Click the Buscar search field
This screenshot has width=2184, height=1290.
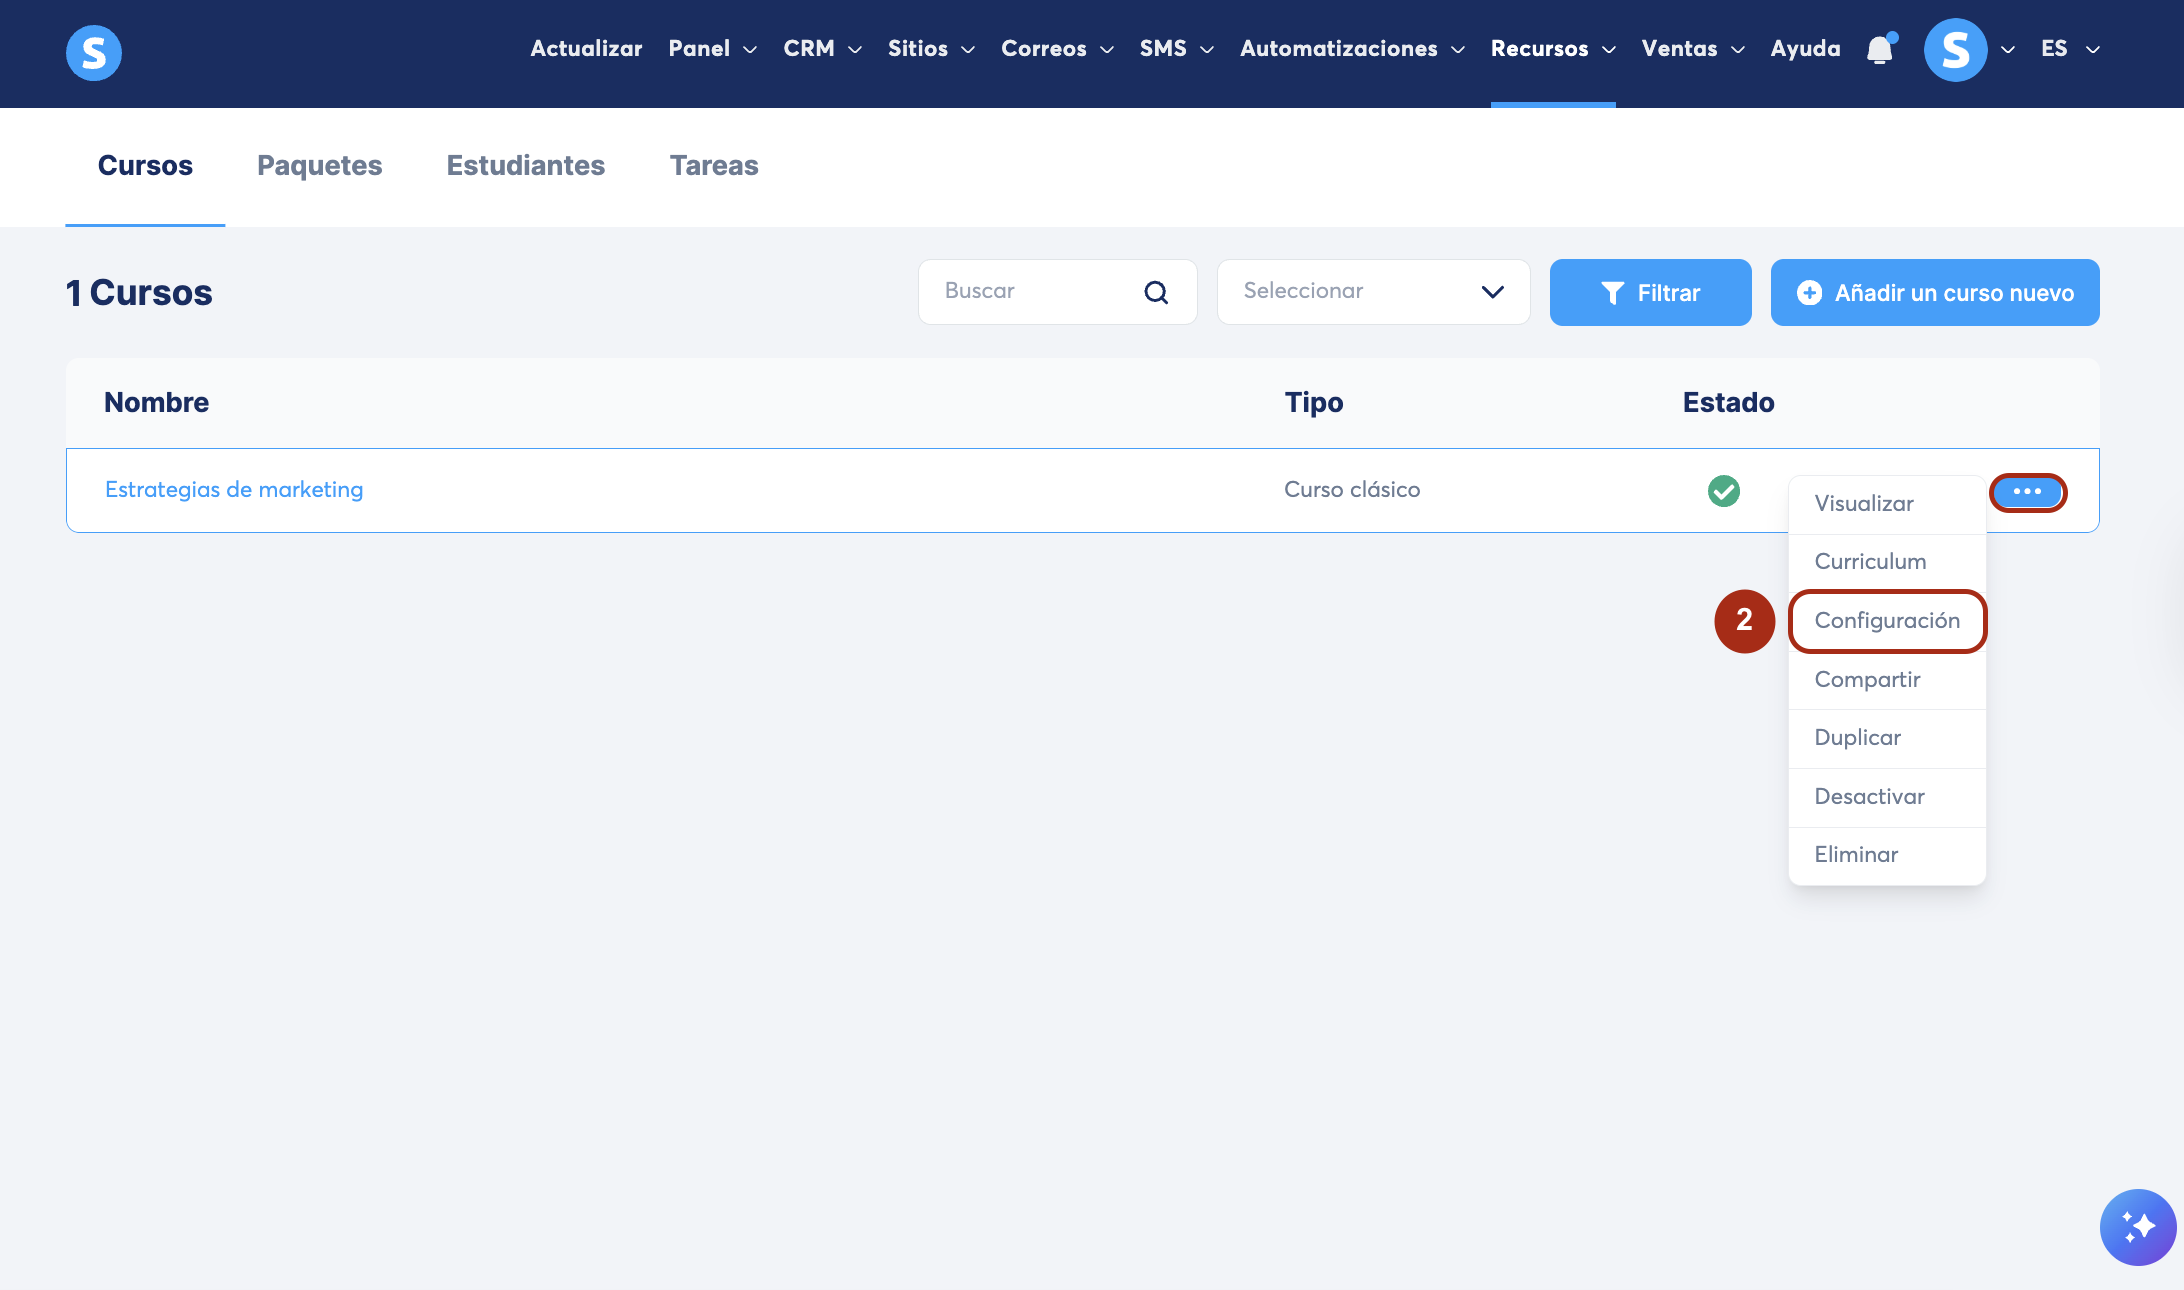point(1030,292)
